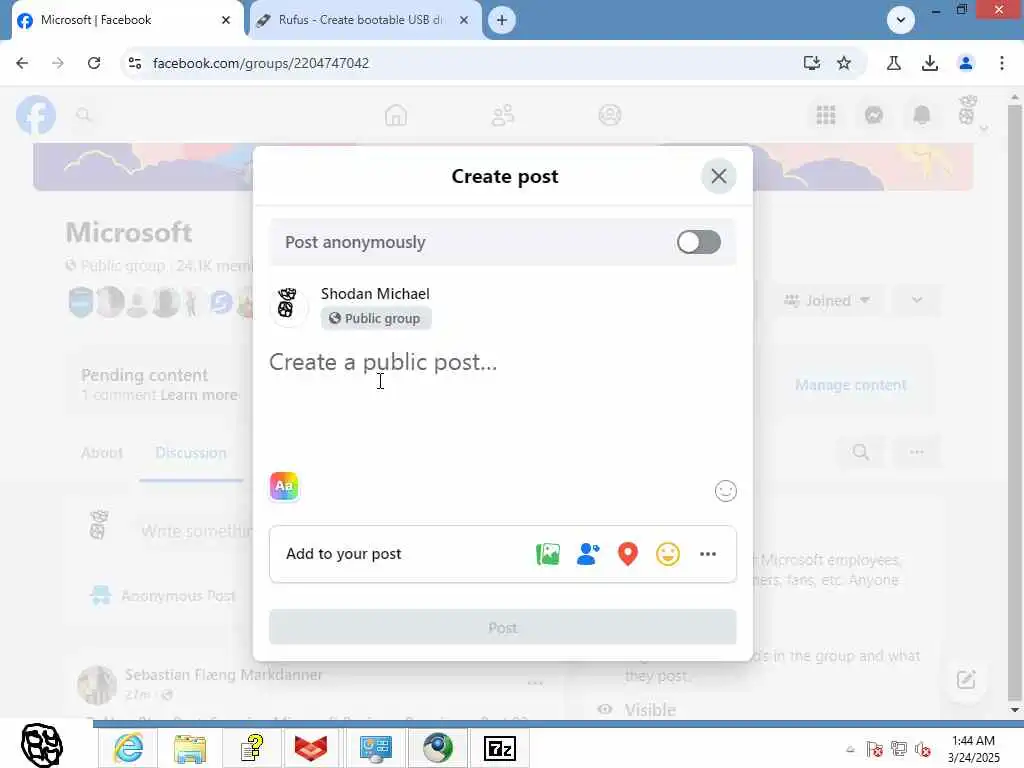This screenshot has width=1024, height=768.
Task: Search within the group magnifier
Action: (x=860, y=452)
